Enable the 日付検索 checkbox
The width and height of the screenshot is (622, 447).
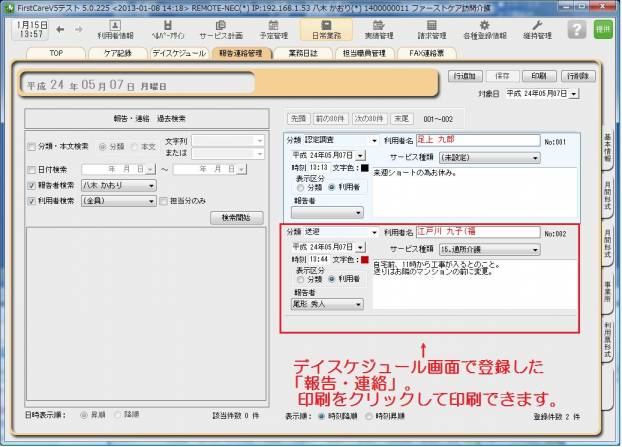point(31,169)
